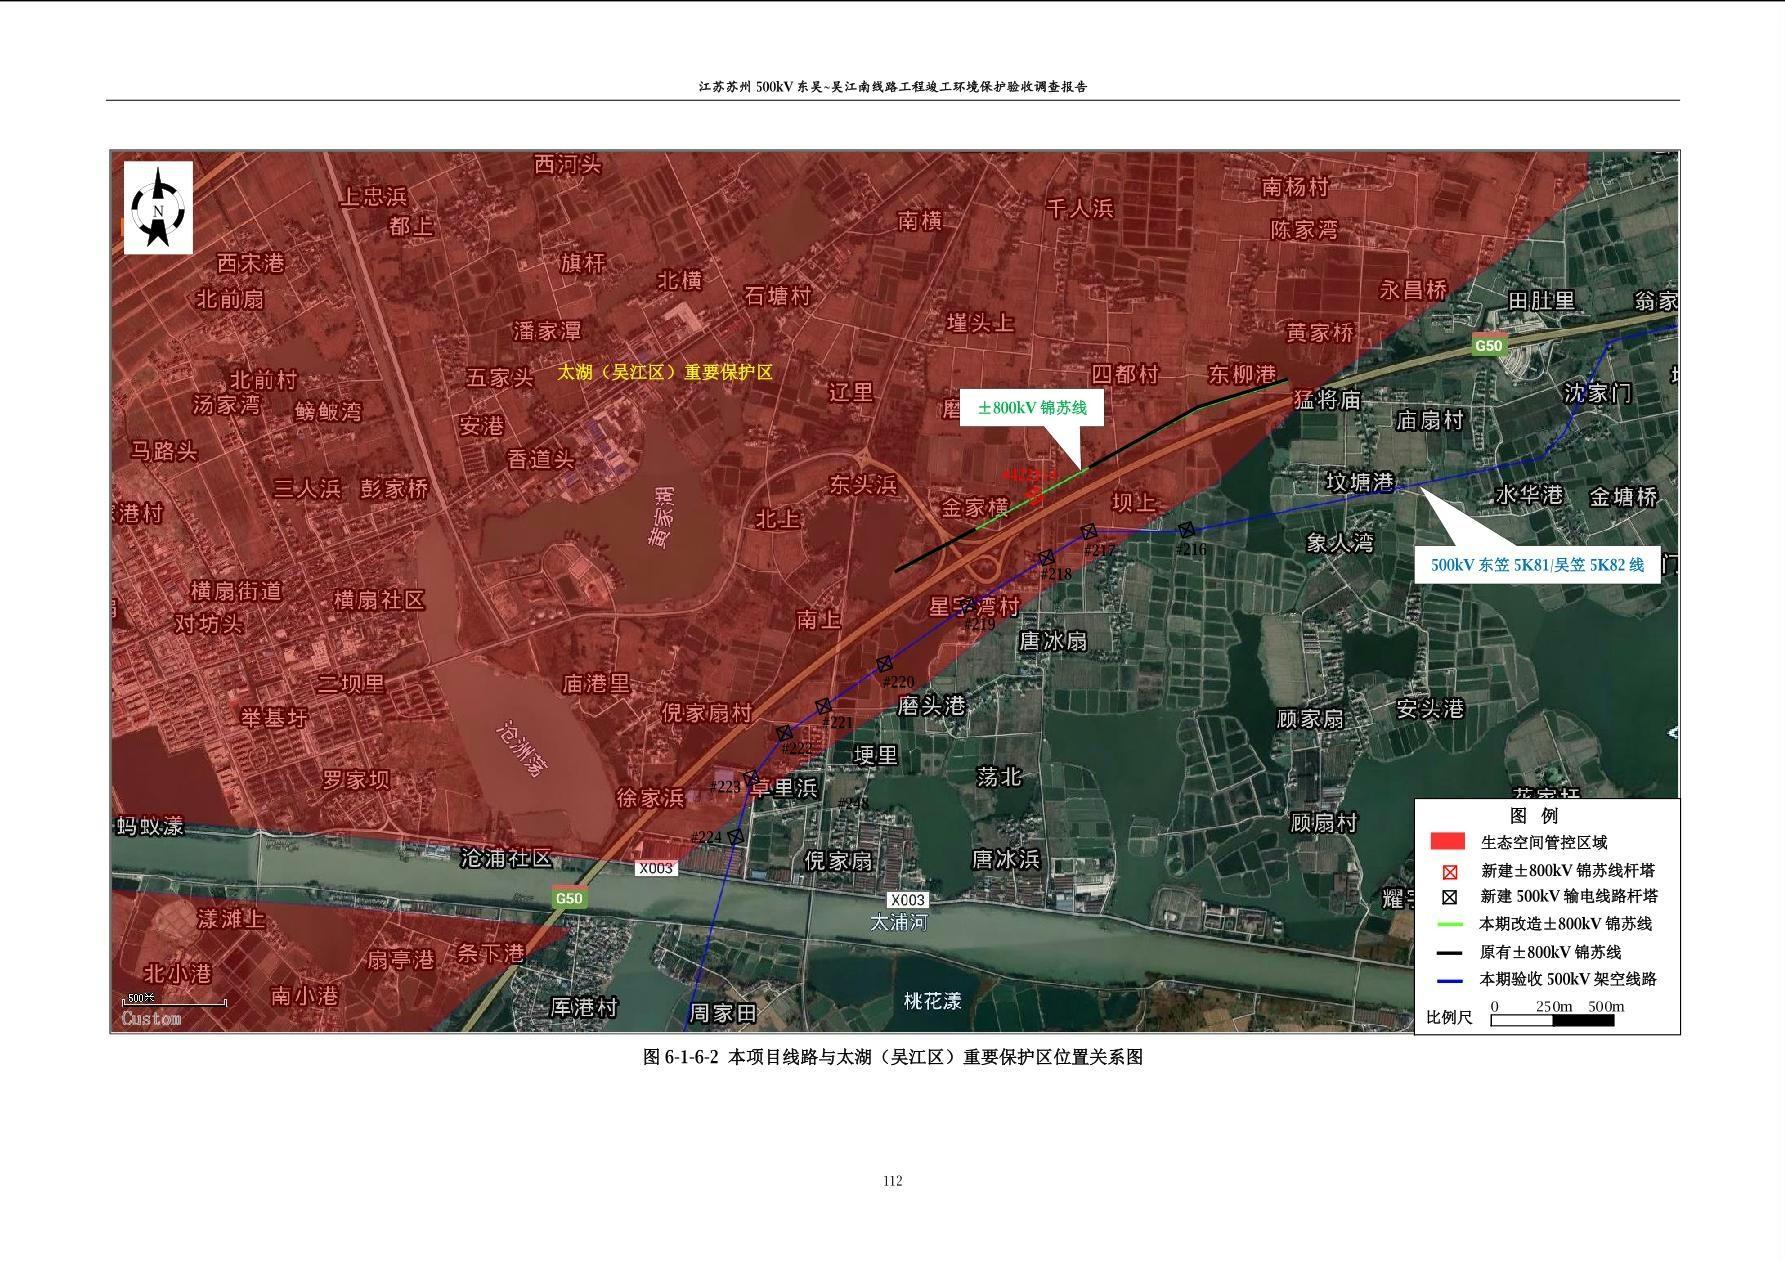The width and height of the screenshot is (1785, 1262).
Task: Click the 金塘桥 place label
Action: coord(1623,497)
